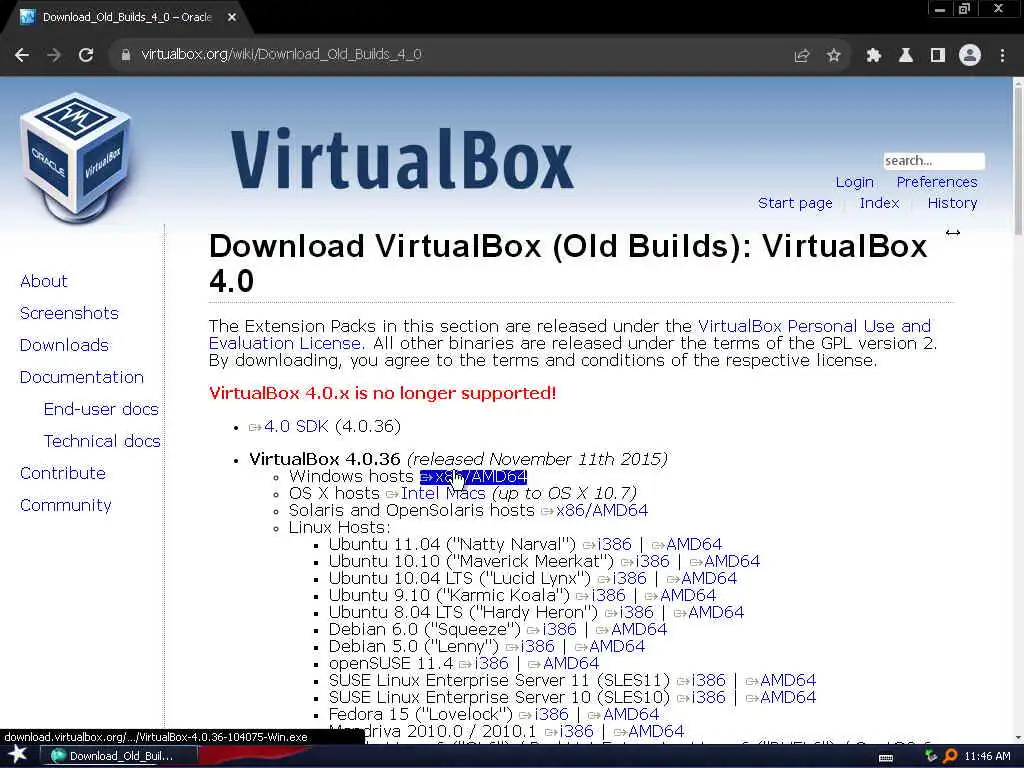Open the extensions puzzle icon

(873, 56)
